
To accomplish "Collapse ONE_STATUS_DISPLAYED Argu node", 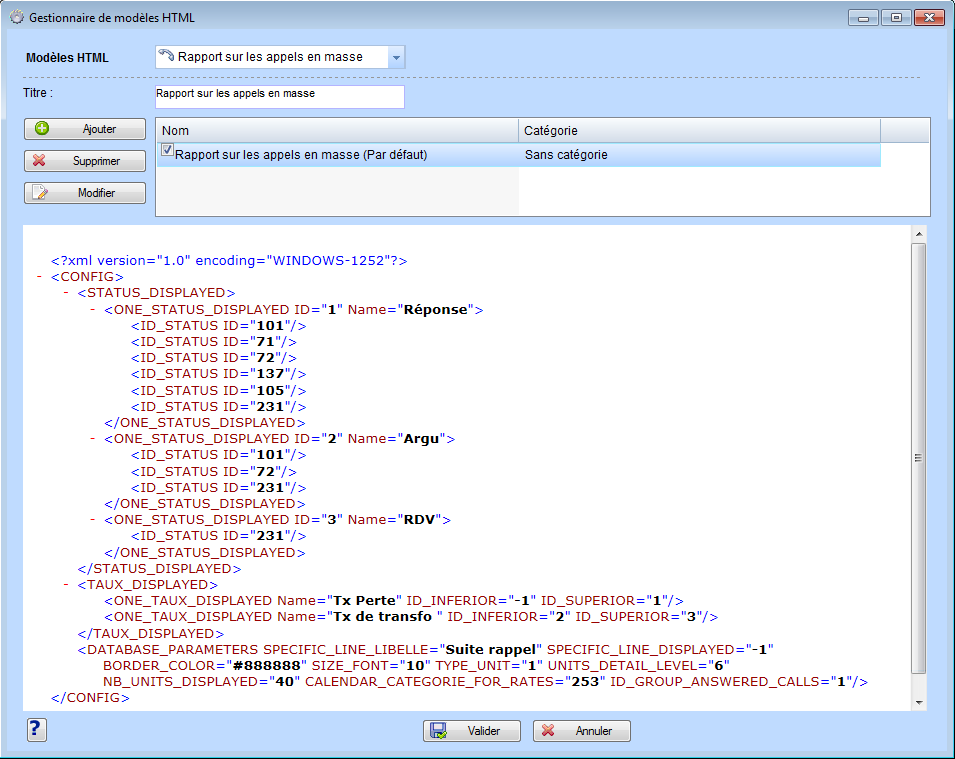I will (93, 439).
